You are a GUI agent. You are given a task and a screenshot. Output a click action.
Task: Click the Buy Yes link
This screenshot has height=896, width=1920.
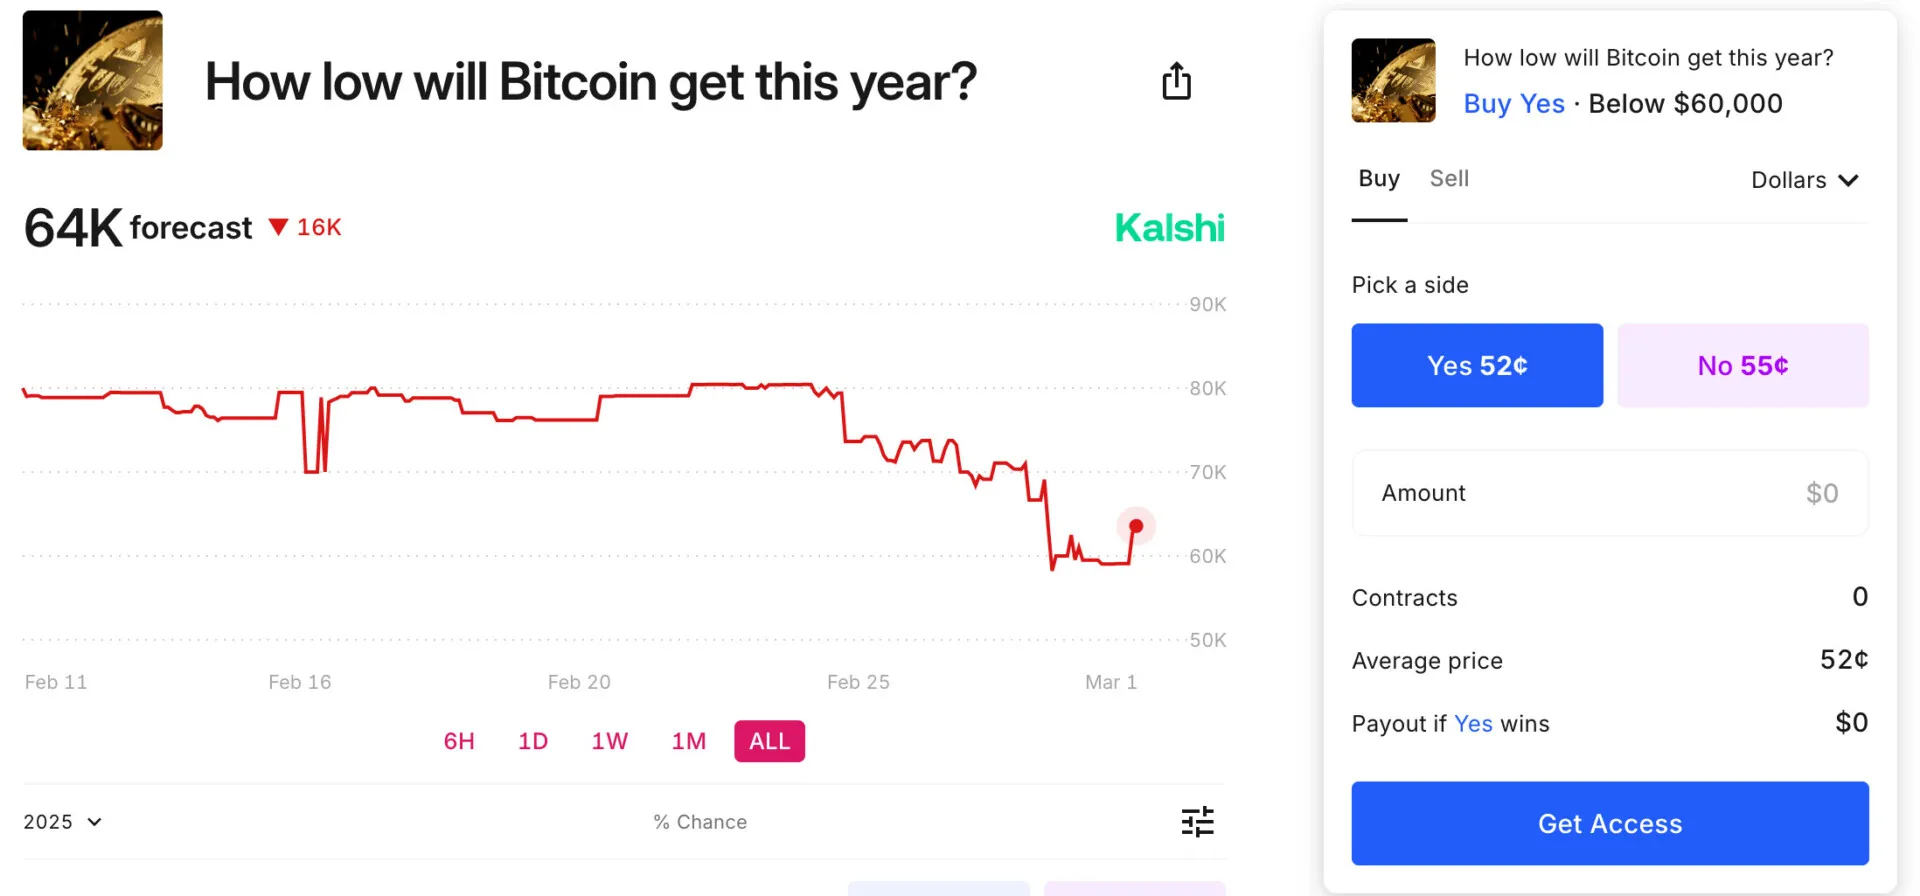click(x=1513, y=103)
